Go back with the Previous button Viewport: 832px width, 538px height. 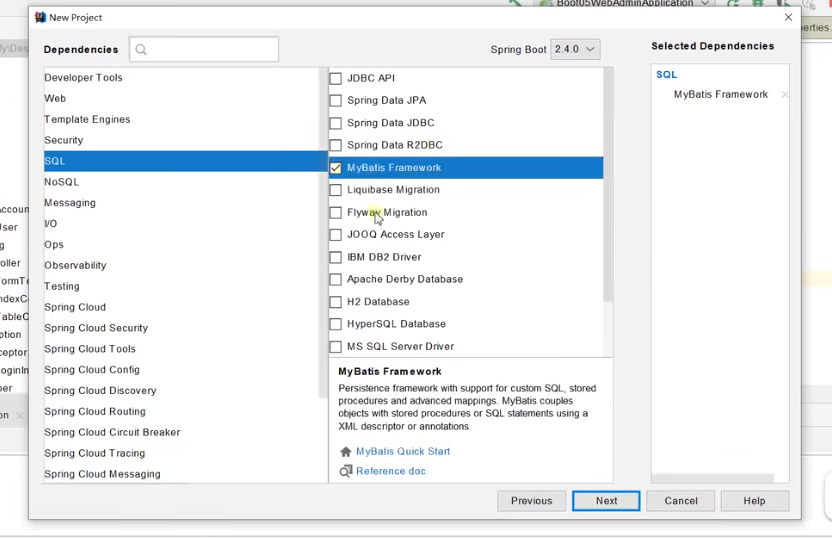tap(531, 501)
